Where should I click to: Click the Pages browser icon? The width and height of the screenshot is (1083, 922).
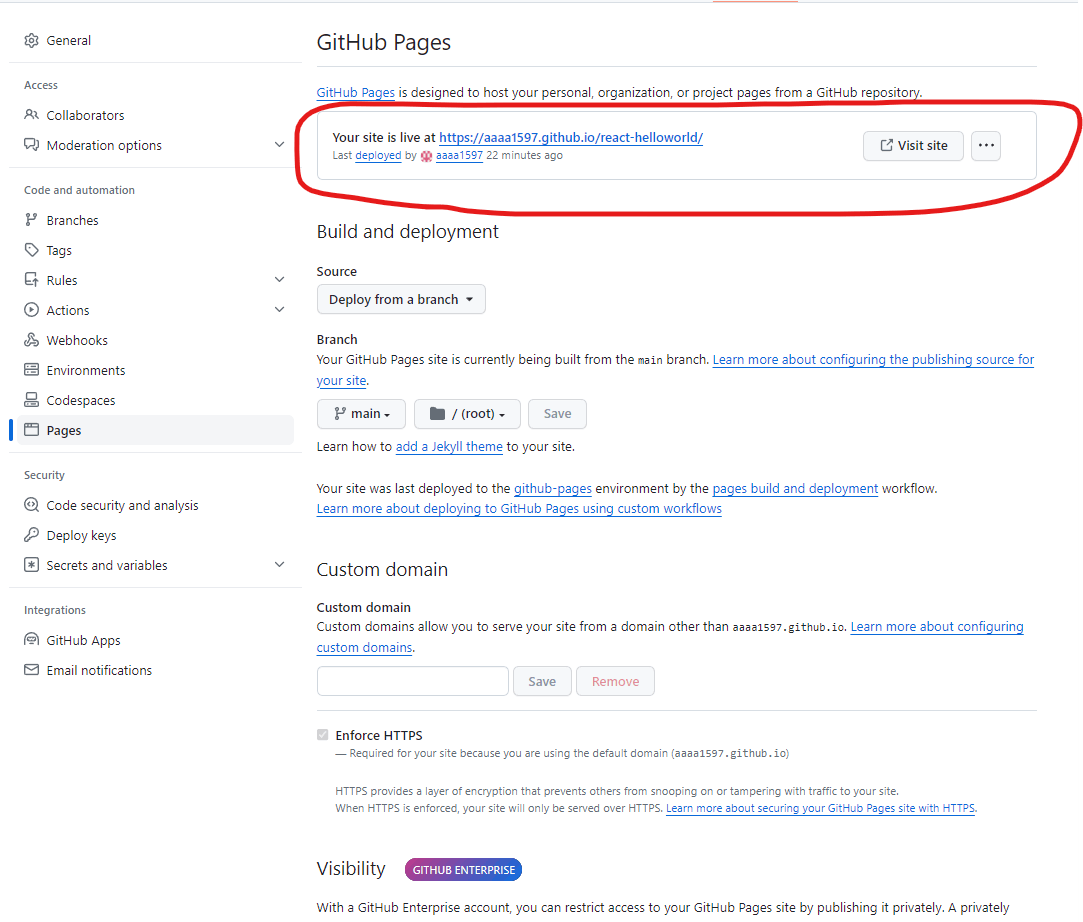click(x=31, y=430)
